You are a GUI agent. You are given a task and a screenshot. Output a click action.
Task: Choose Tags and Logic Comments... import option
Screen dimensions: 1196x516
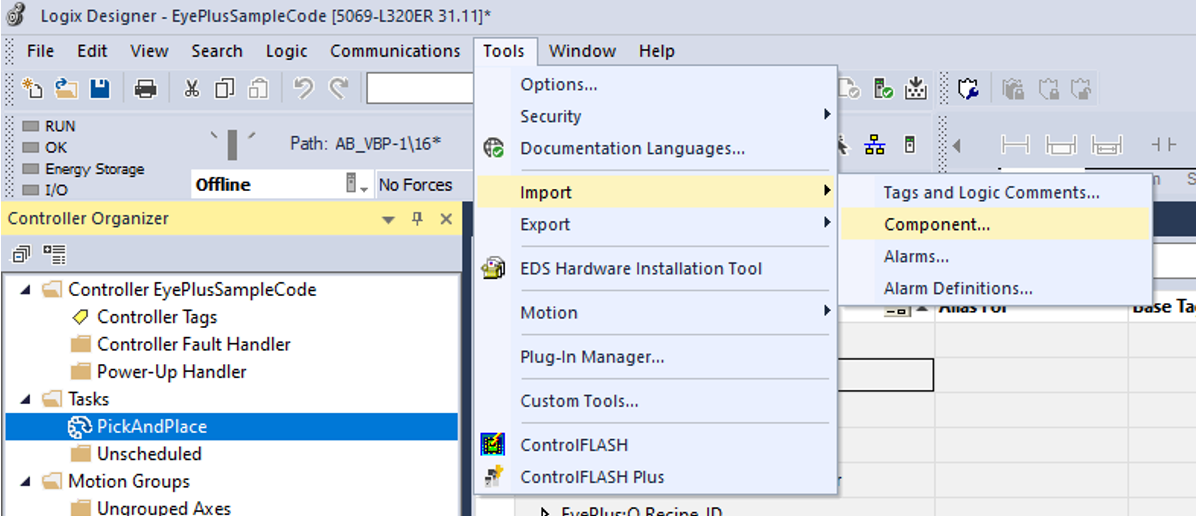point(991,193)
